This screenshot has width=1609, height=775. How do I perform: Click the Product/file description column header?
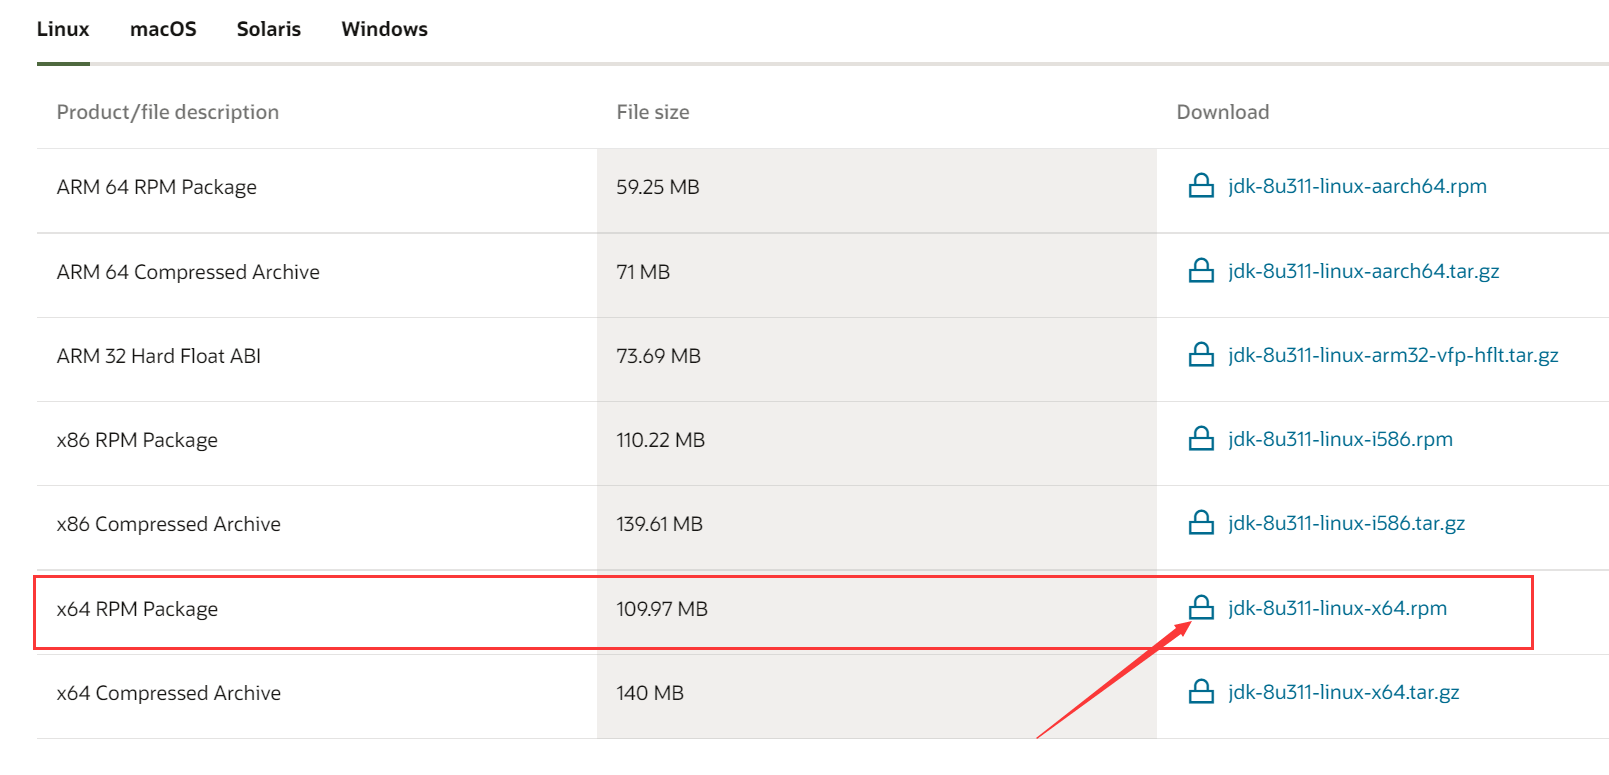coord(168,112)
